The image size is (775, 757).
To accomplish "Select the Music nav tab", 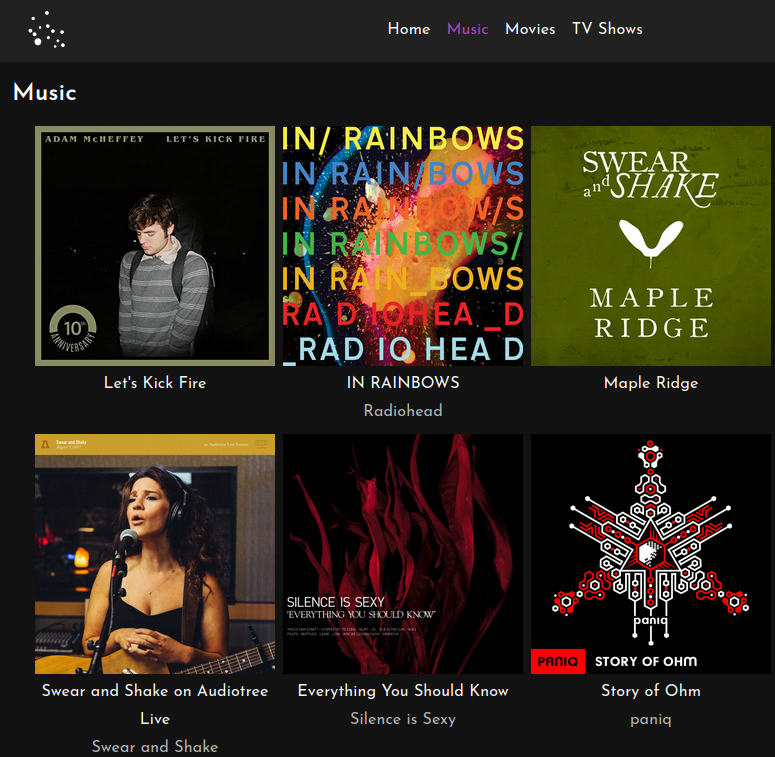I will click(468, 29).
